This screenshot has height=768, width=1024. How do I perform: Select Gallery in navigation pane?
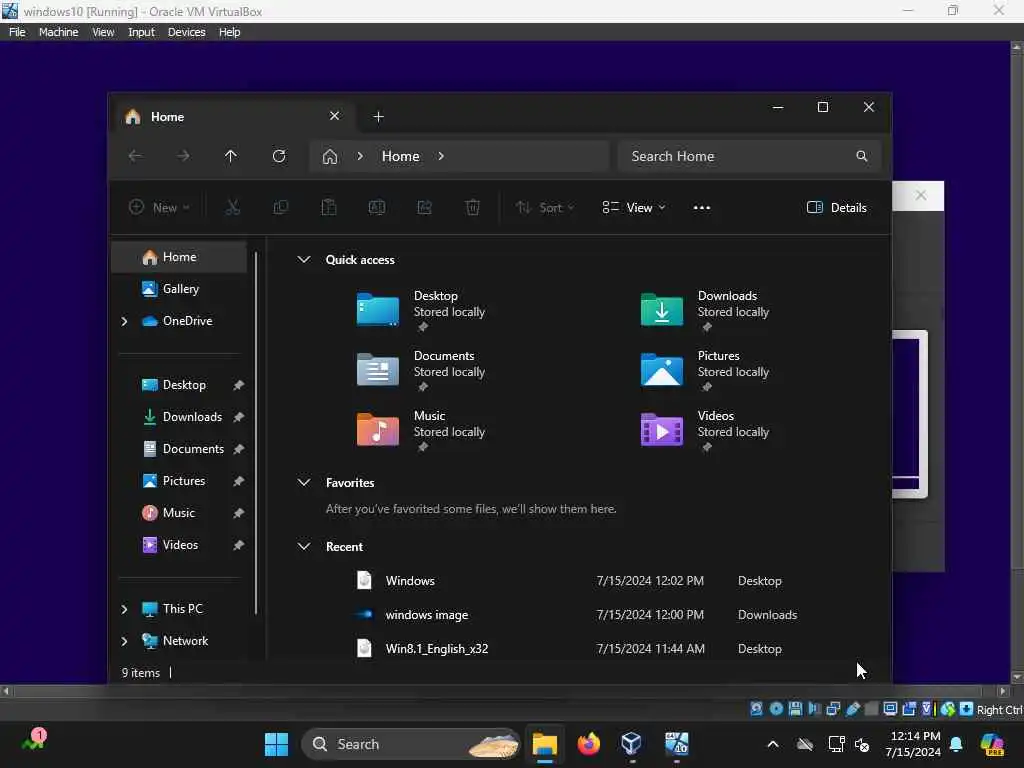pos(180,289)
